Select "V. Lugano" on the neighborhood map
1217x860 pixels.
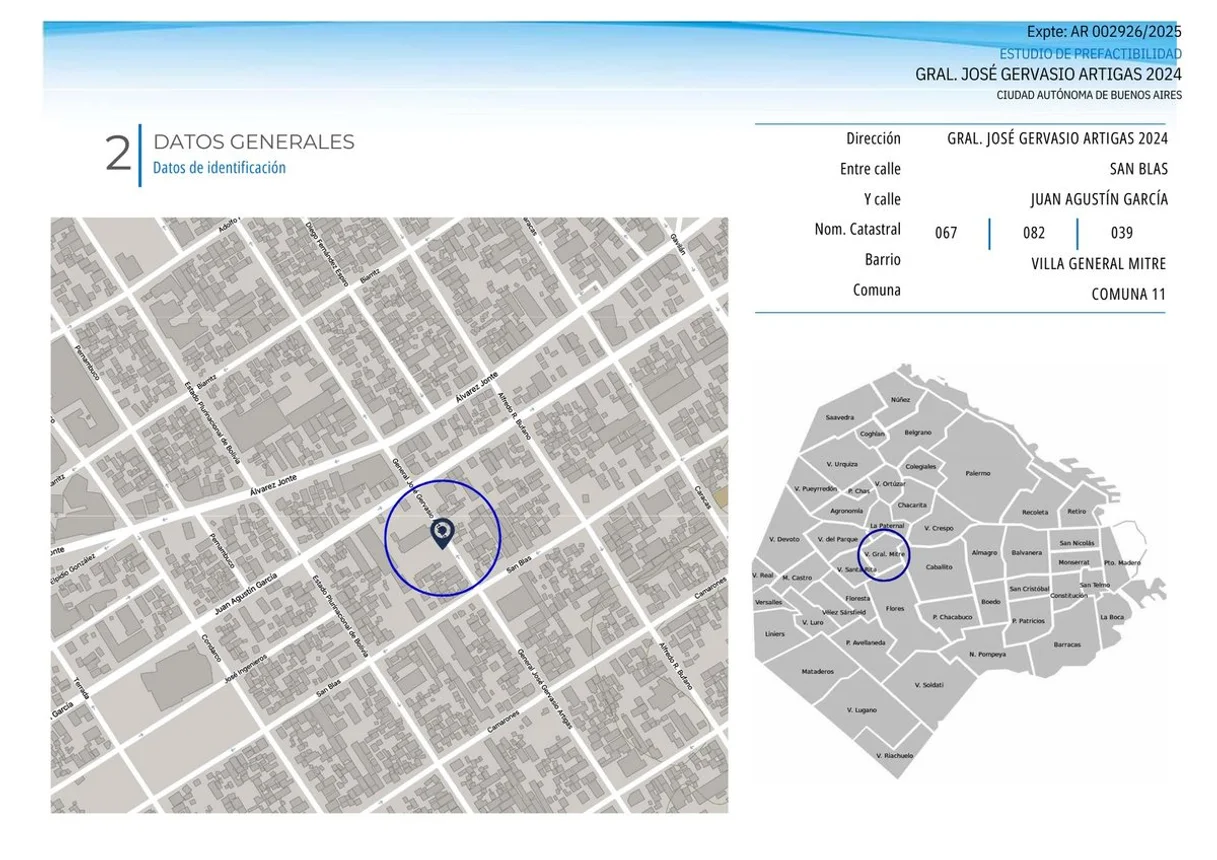pos(862,710)
